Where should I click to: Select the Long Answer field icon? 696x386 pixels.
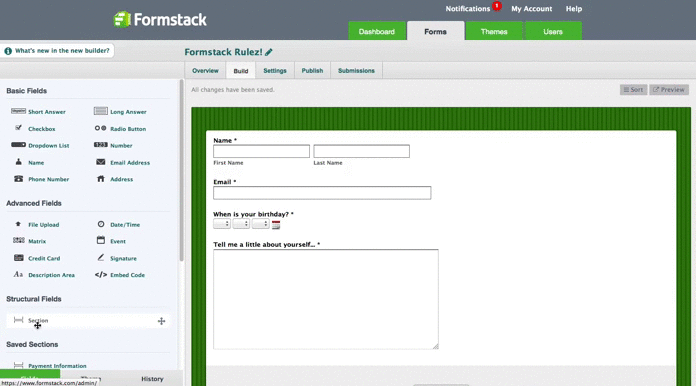[101, 111]
